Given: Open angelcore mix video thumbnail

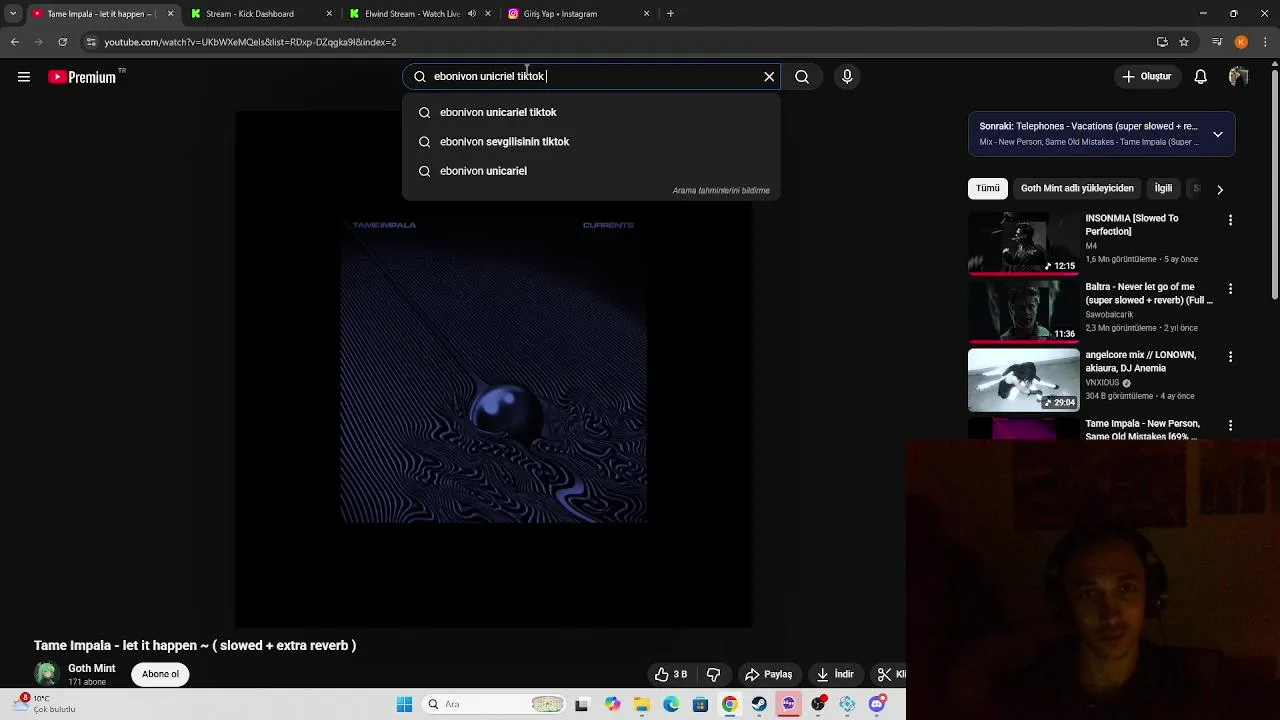Looking at the screenshot, I should click(1024, 380).
